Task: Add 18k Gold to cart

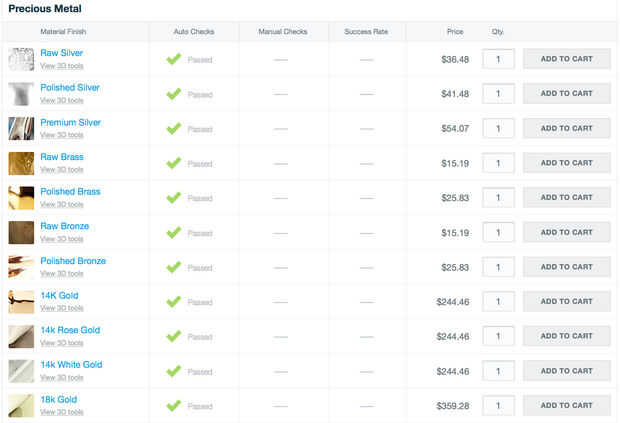Action: pyautogui.click(x=566, y=405)
